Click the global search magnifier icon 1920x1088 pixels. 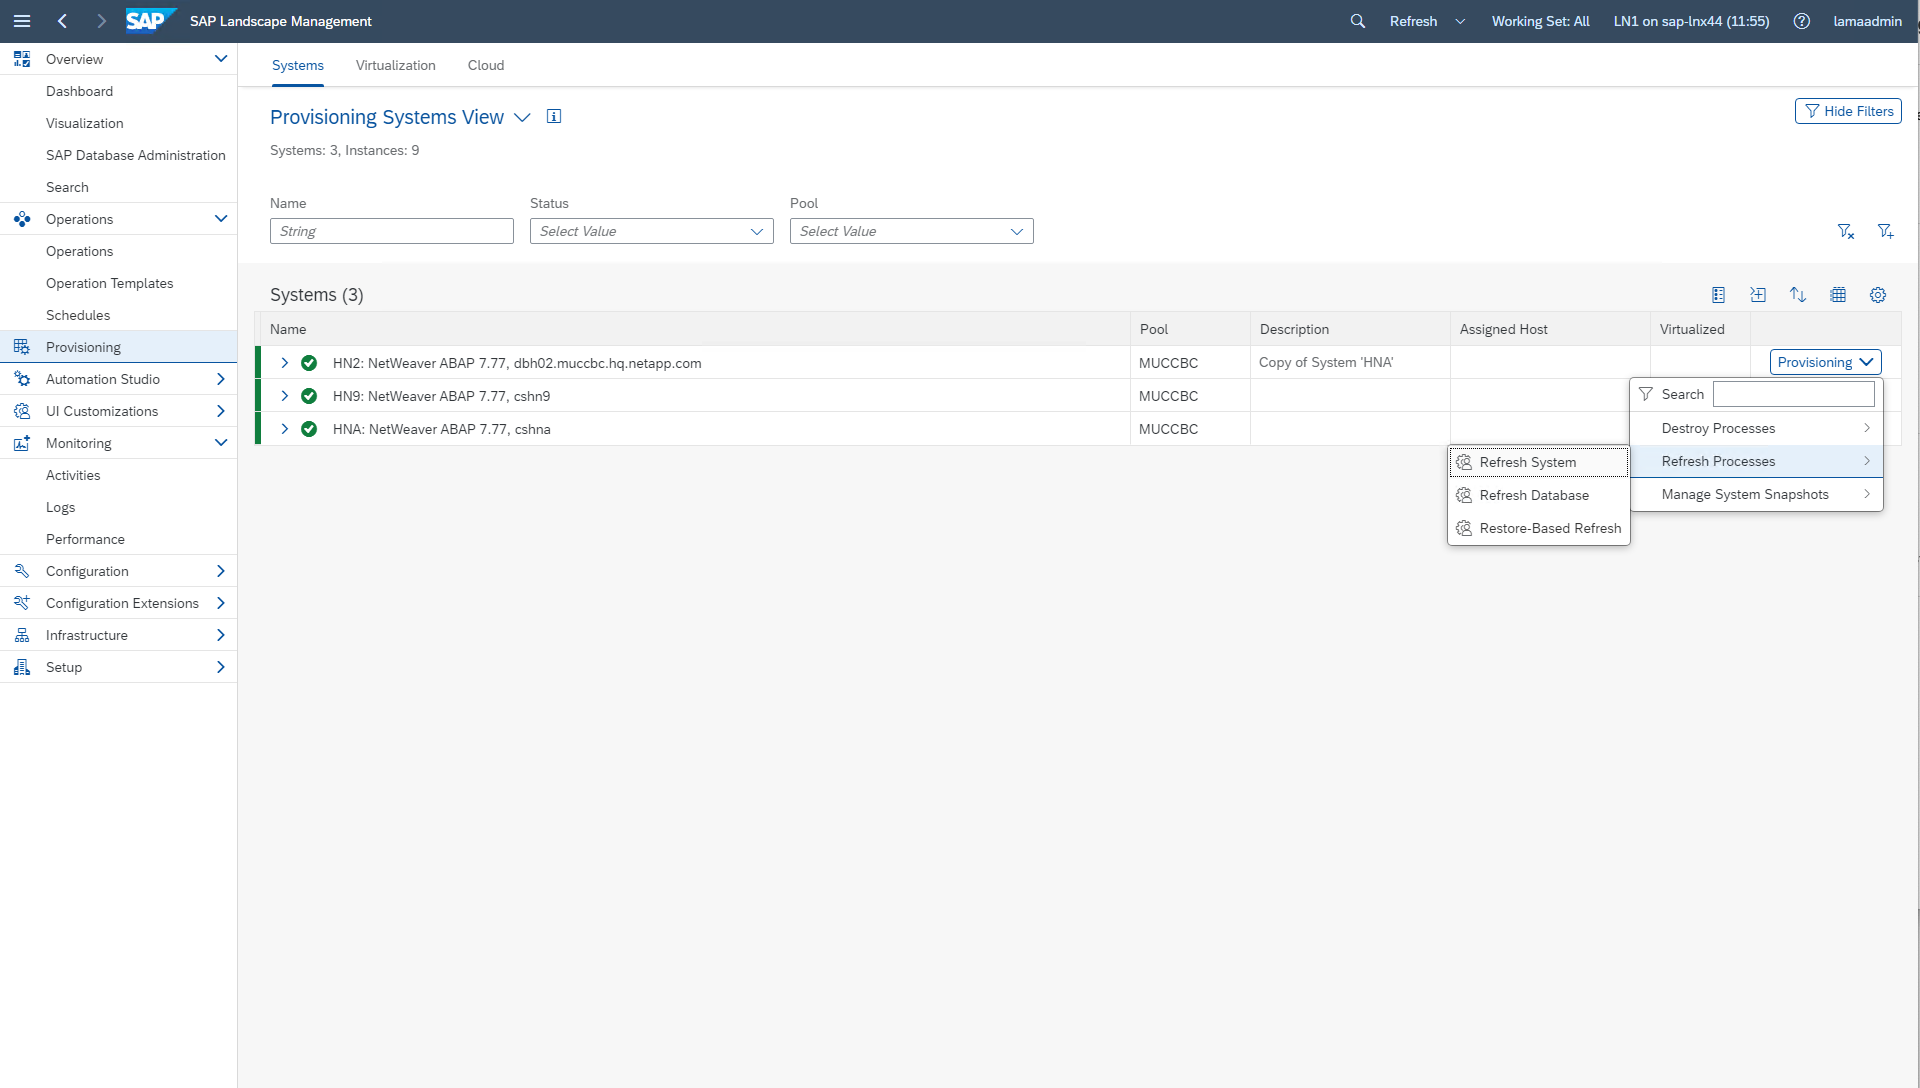[1357, 21]
